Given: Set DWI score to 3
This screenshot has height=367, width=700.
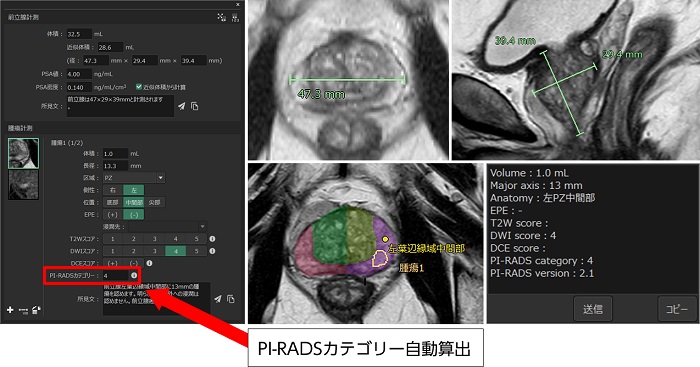Looking at the screenshot, I should (x=154, y=251).
